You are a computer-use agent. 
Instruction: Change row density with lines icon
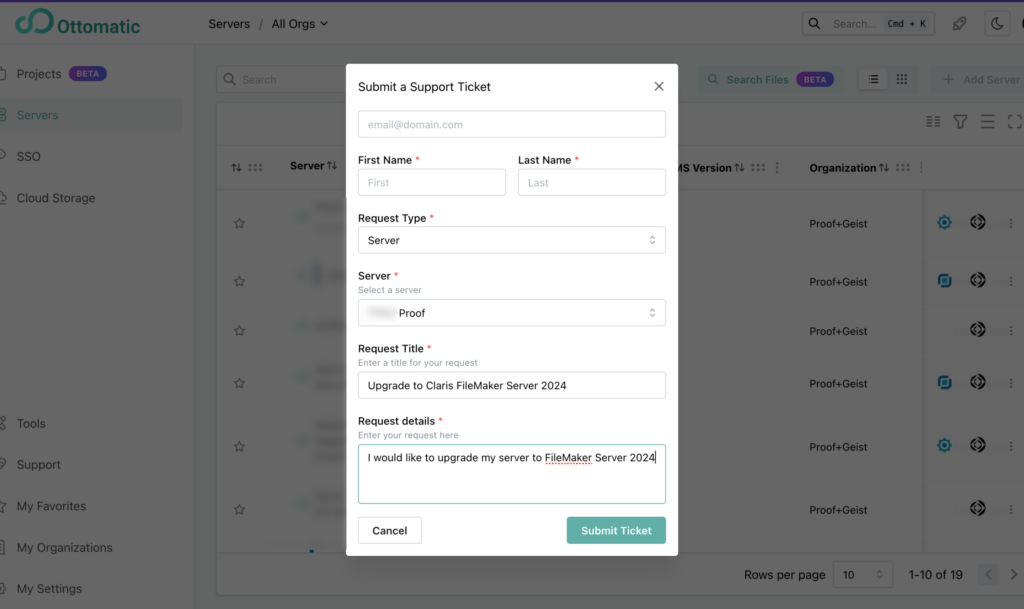click(x=987, y=121)
